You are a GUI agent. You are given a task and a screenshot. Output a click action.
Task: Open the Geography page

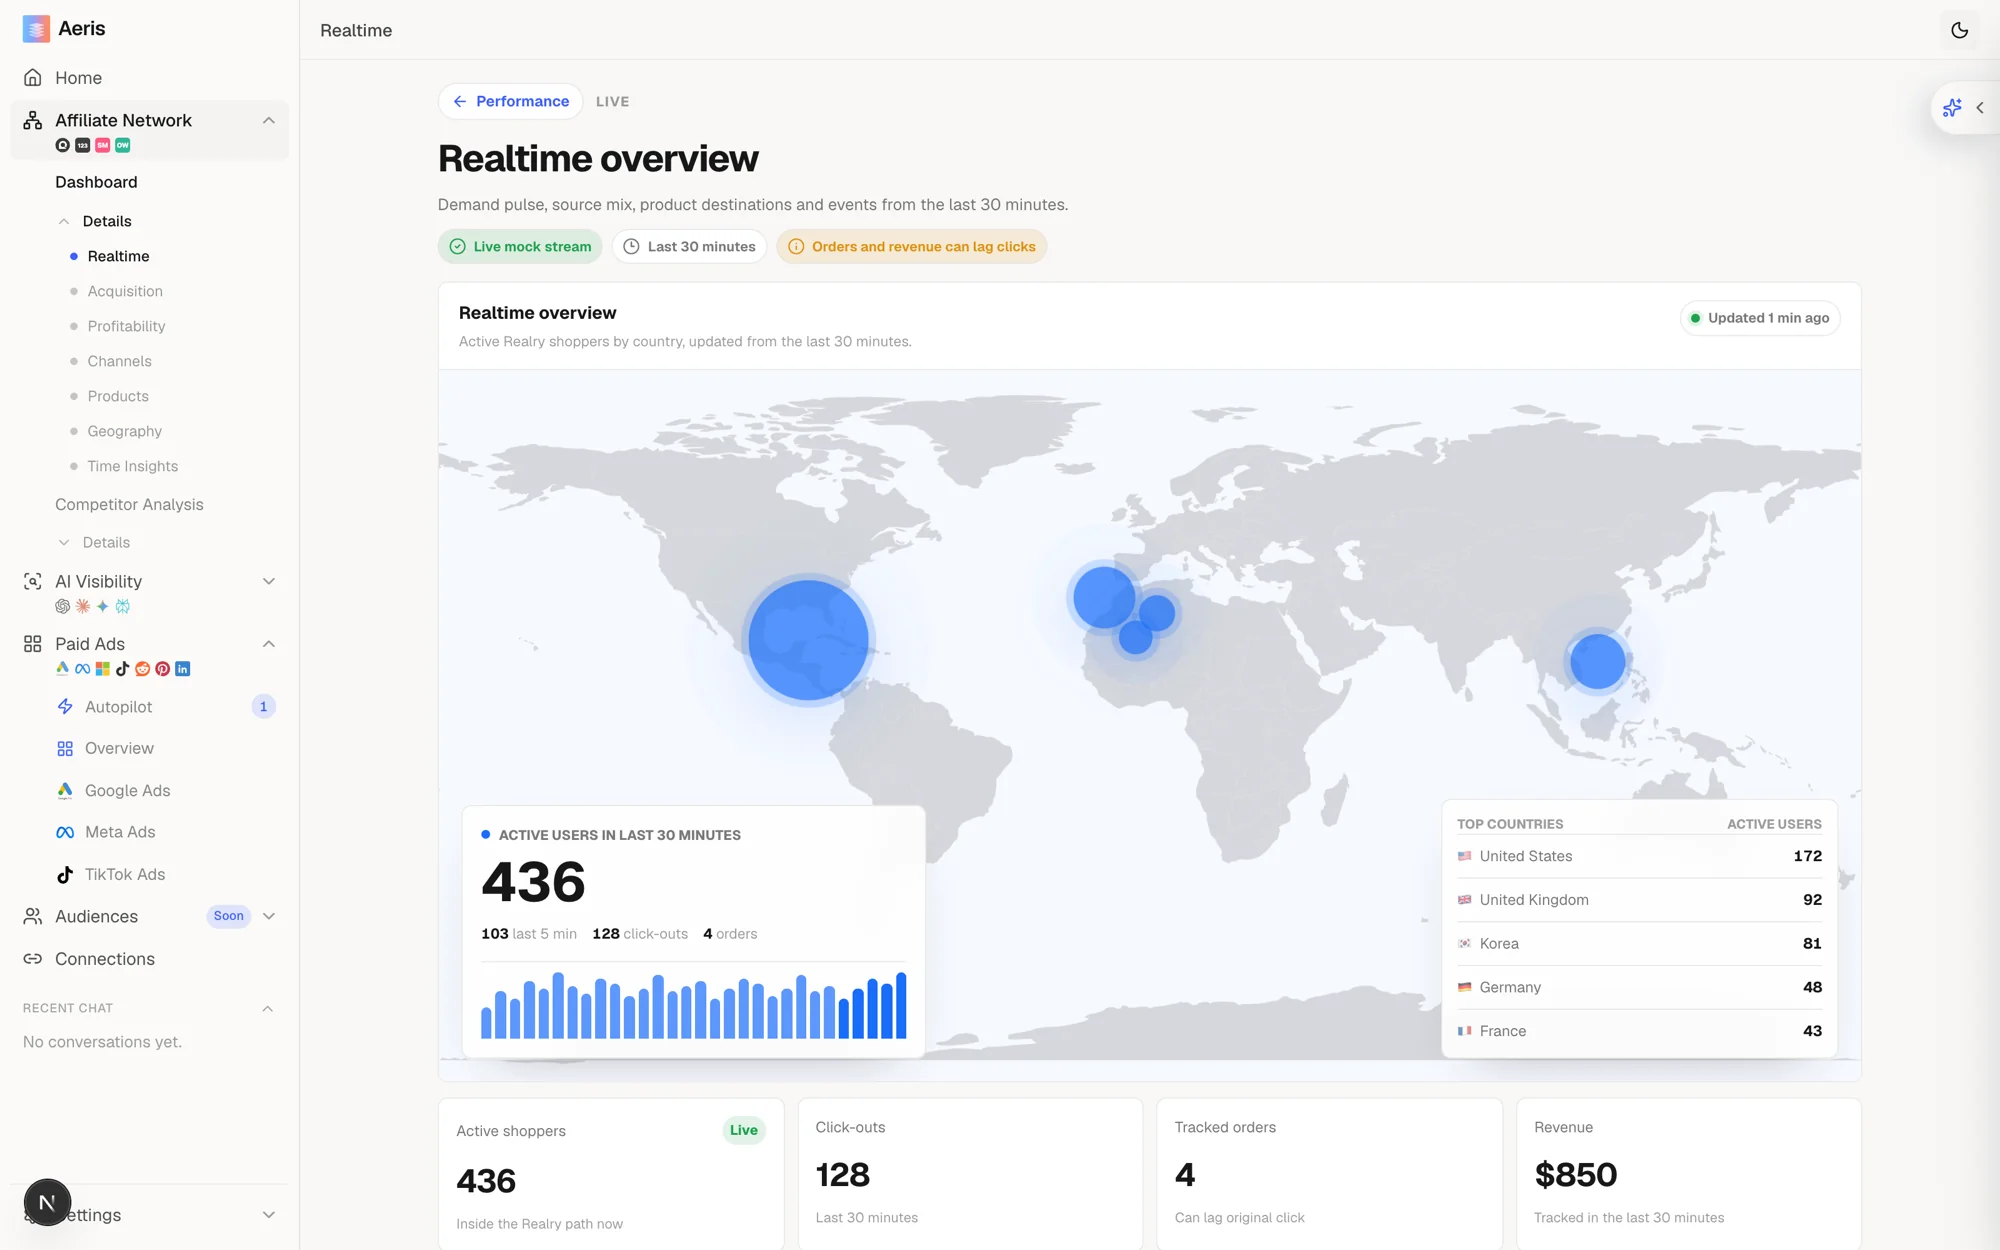pyautogui.click(x=124, y=431)
